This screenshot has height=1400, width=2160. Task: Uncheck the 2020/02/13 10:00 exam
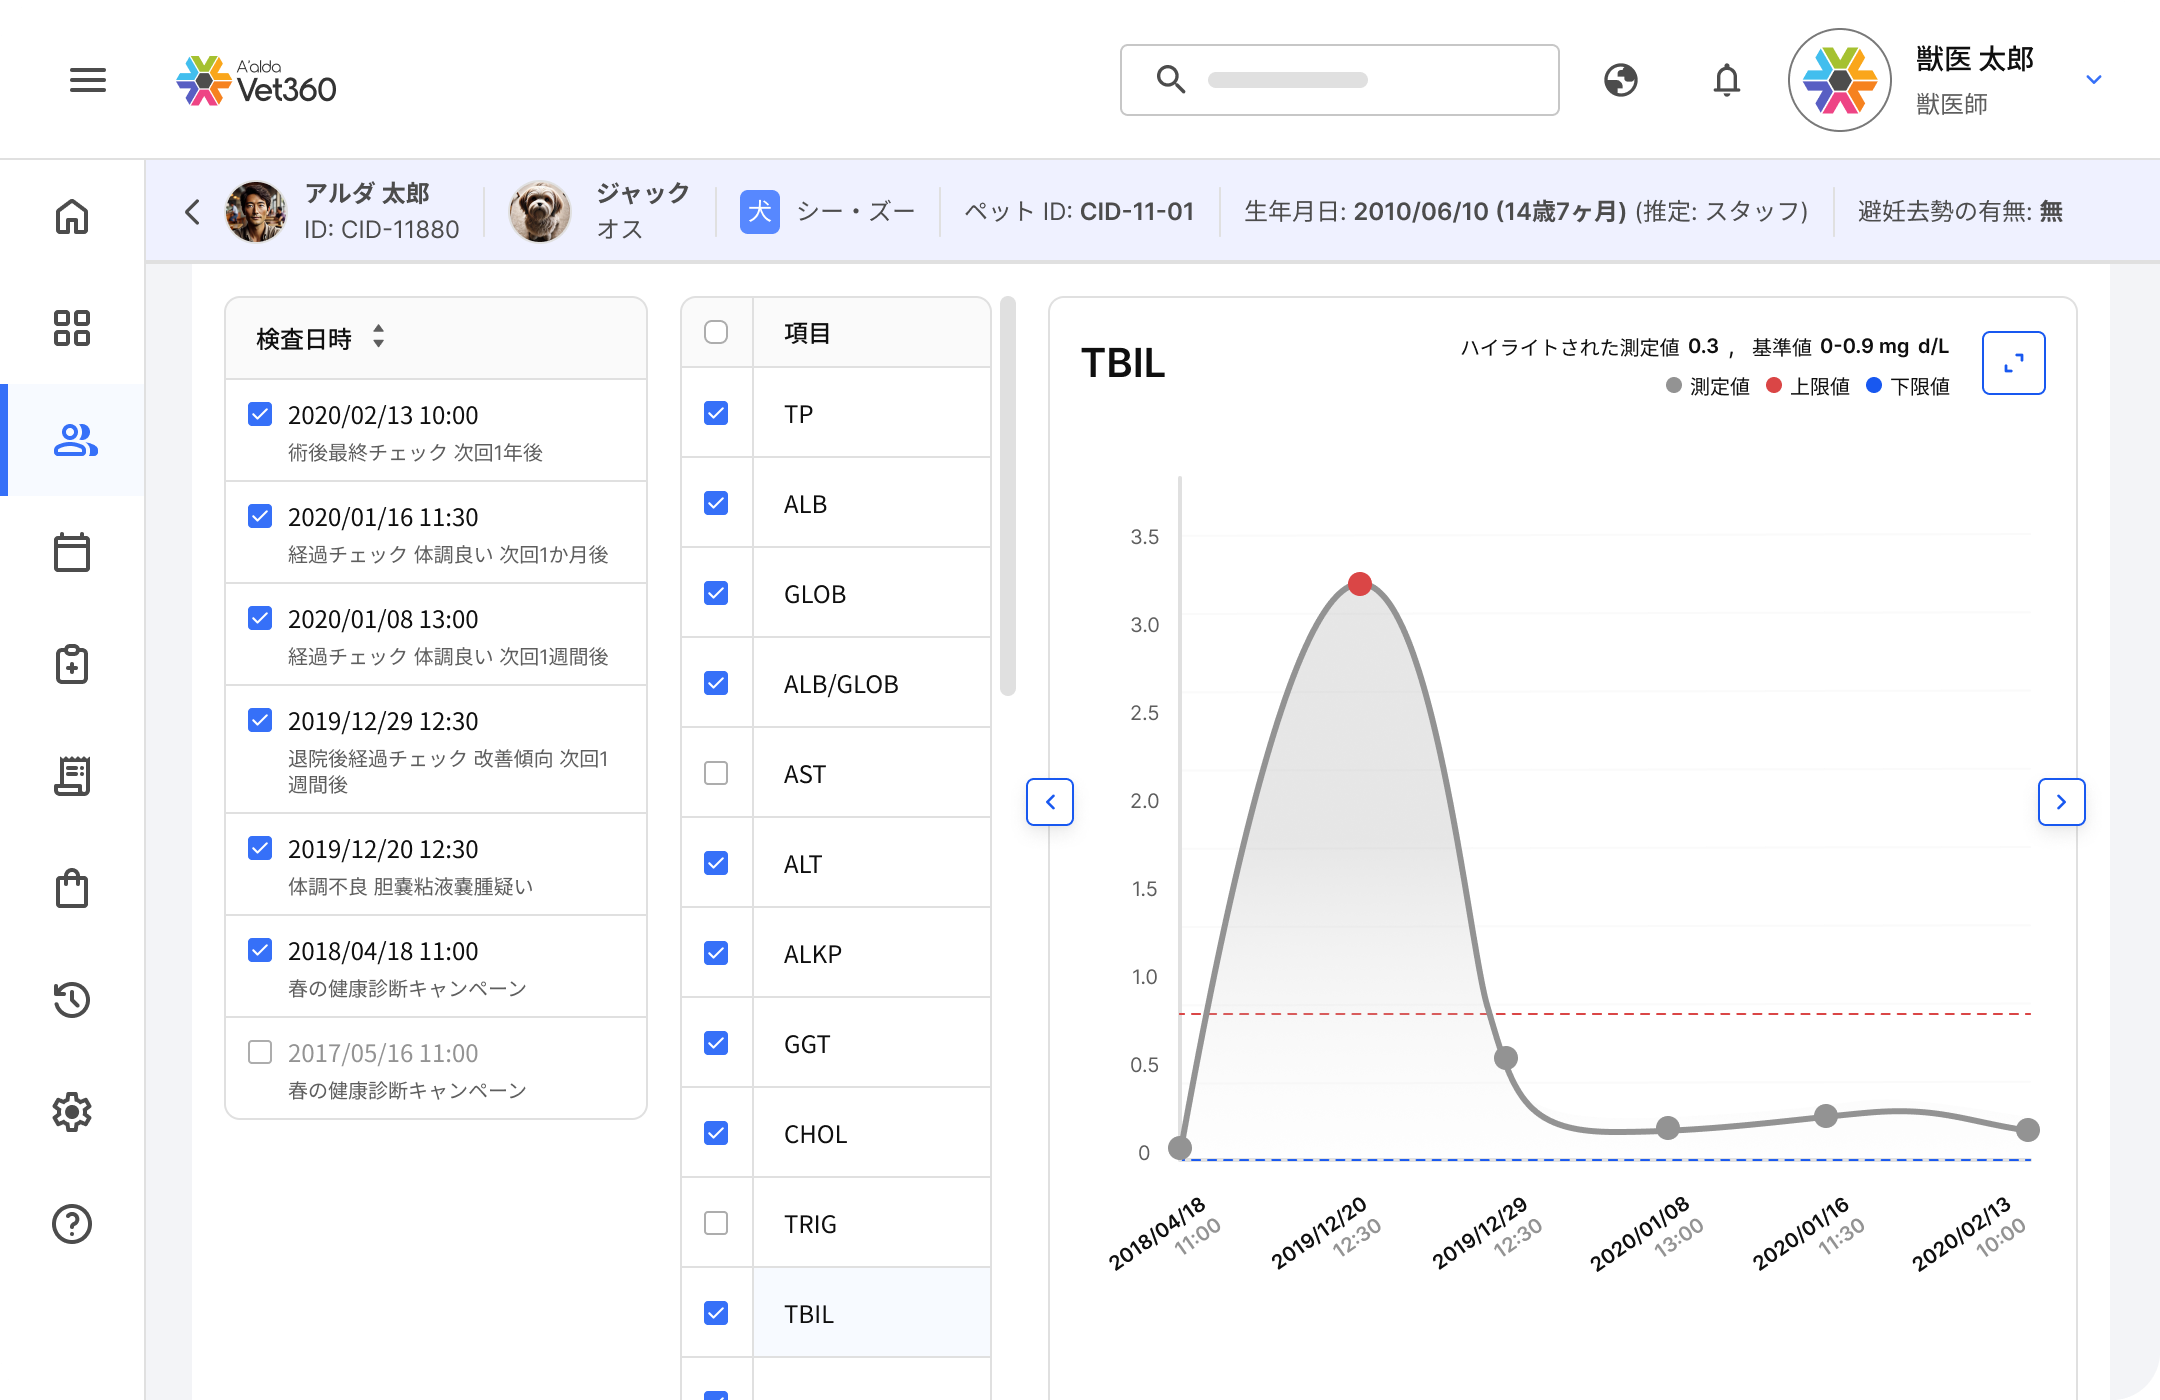pos(260,414)
